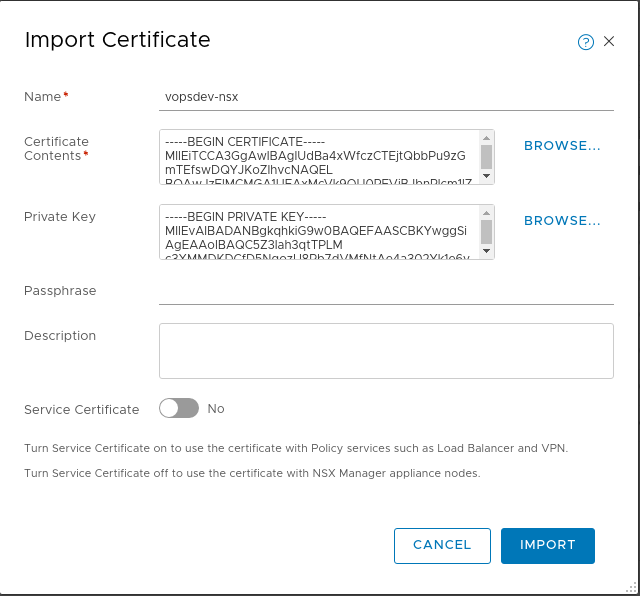Browse for a private key file
Image resolution: width=640 pixels, height=596 pixels.
pos(562,221)
